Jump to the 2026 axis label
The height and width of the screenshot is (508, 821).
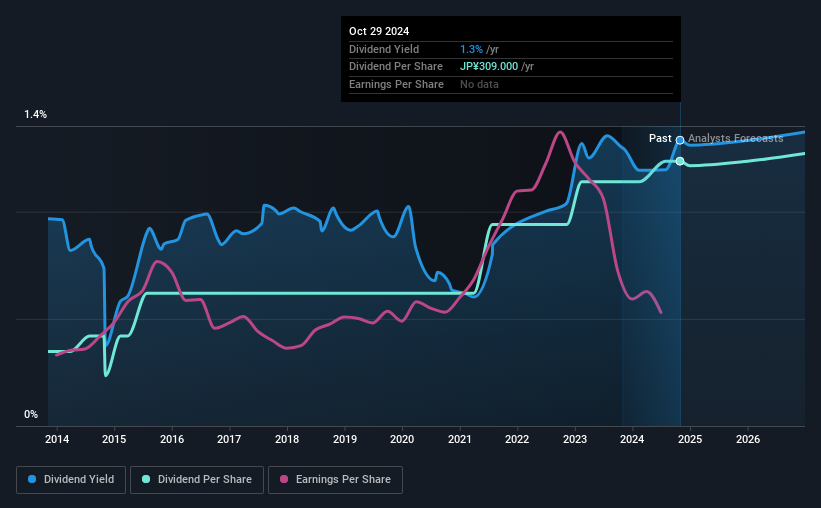click(748, 439)
